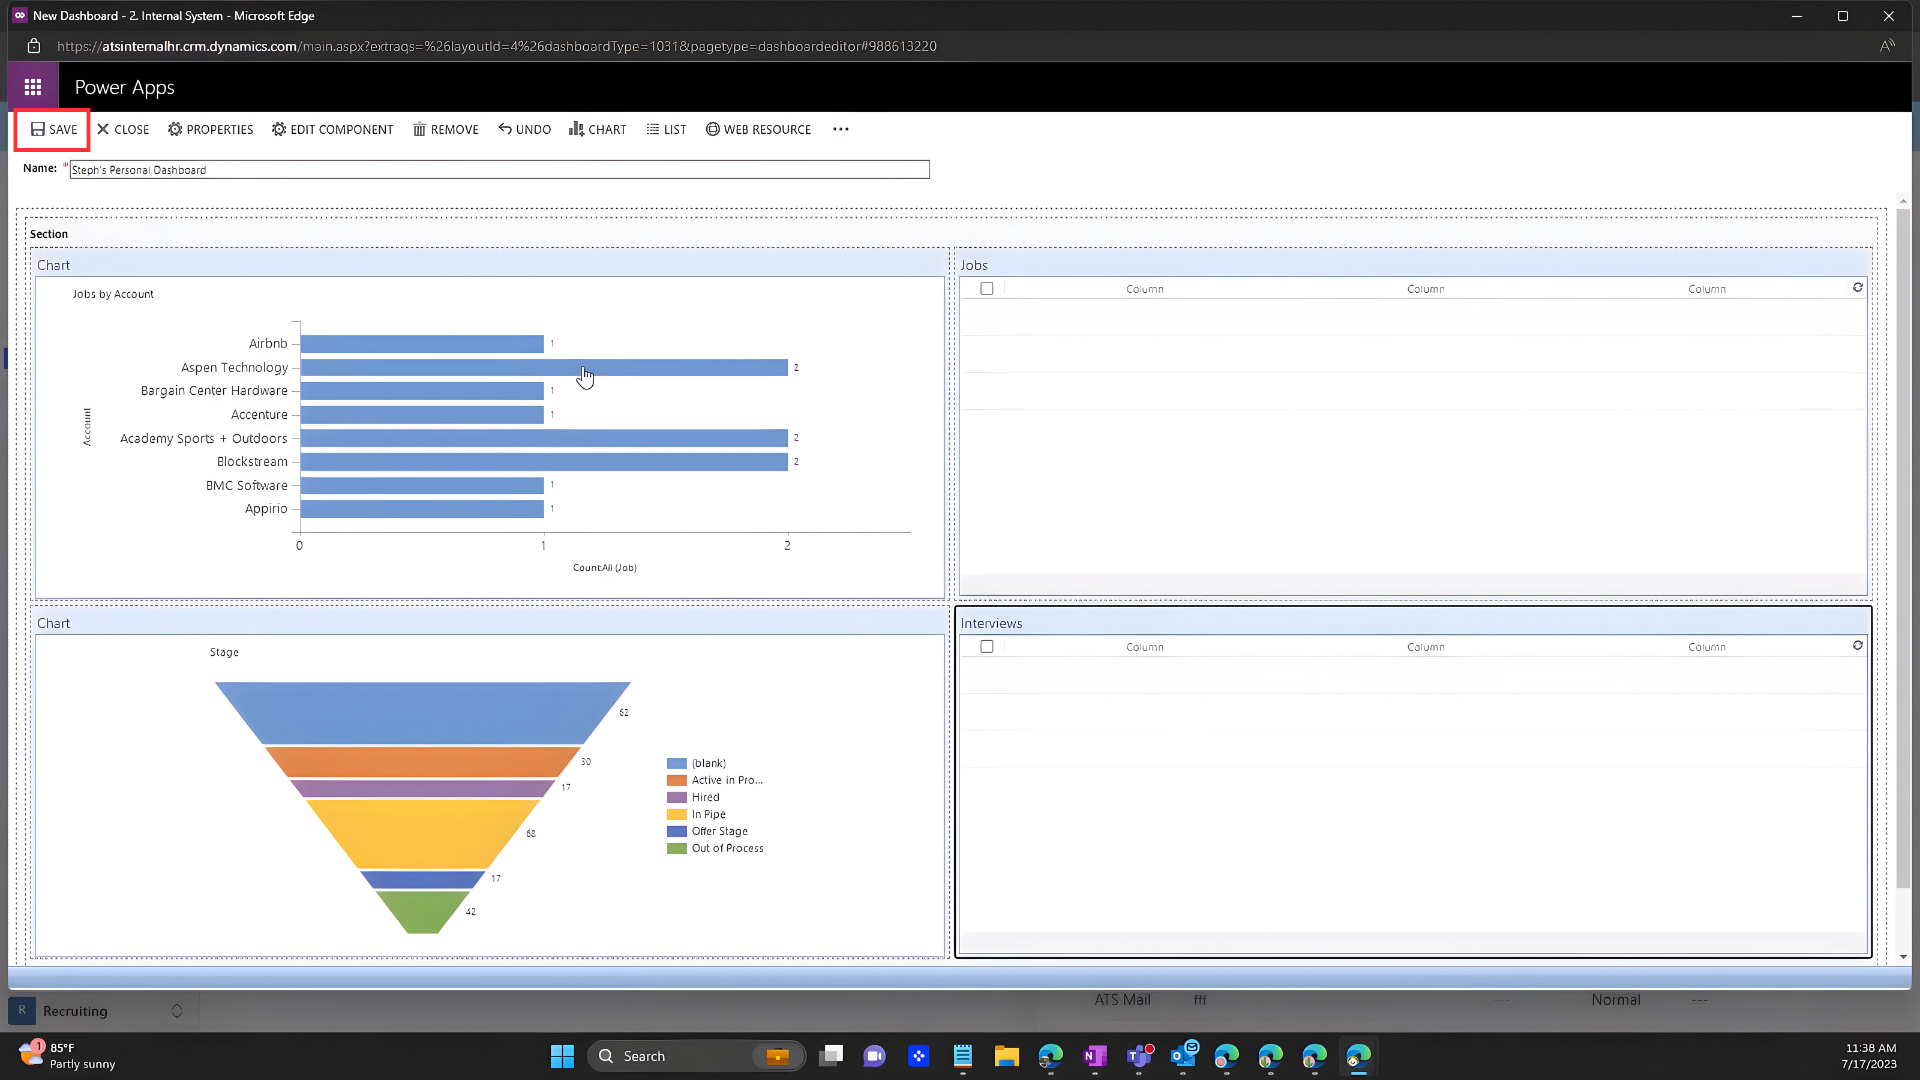
Task: Select the Aspen Technology bar in chart
Action: 544,368
